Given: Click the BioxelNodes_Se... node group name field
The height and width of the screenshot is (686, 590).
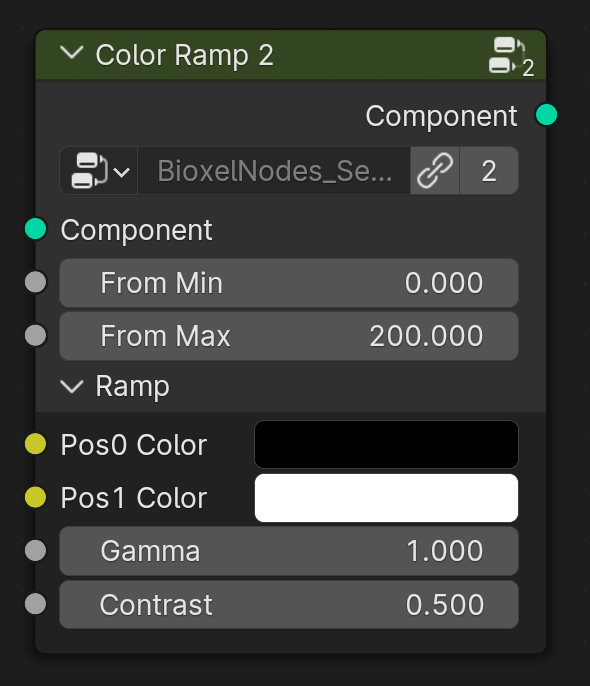Looking at the screenshot, I should 274,171.
